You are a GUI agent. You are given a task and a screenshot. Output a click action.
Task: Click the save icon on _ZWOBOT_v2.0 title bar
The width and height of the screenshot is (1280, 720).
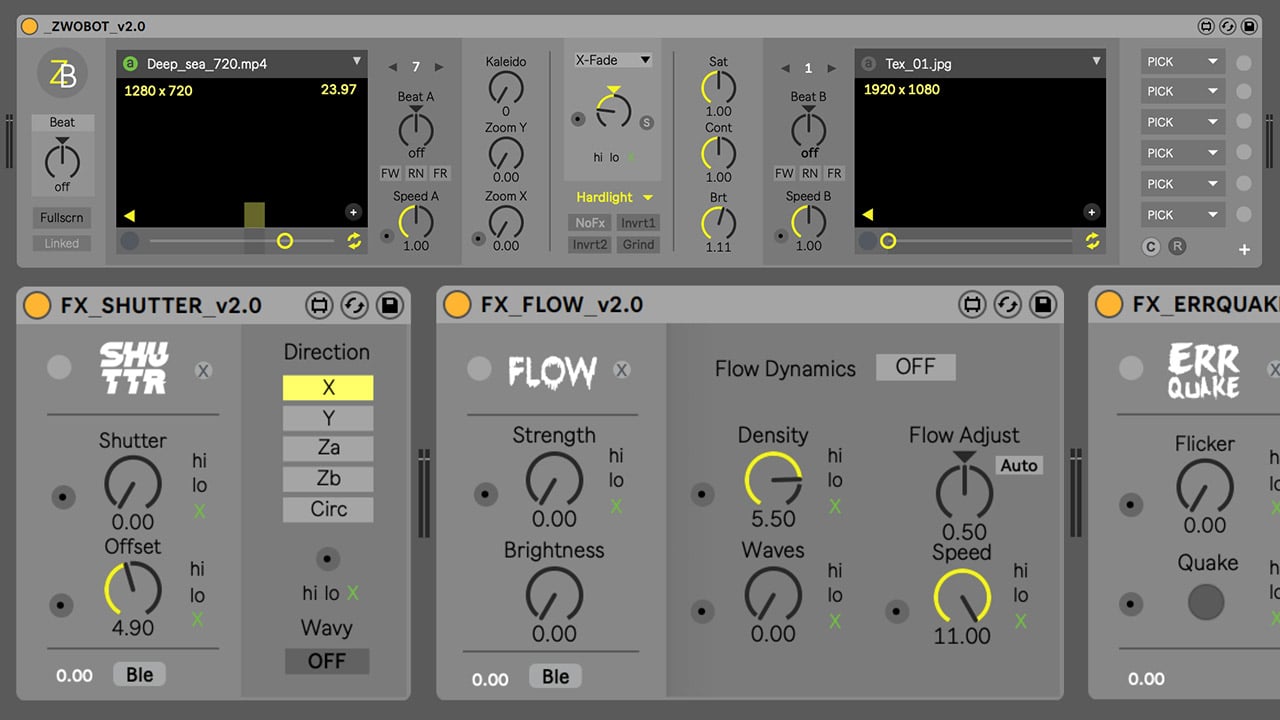pyautogui.click(x=1247, y=27)
